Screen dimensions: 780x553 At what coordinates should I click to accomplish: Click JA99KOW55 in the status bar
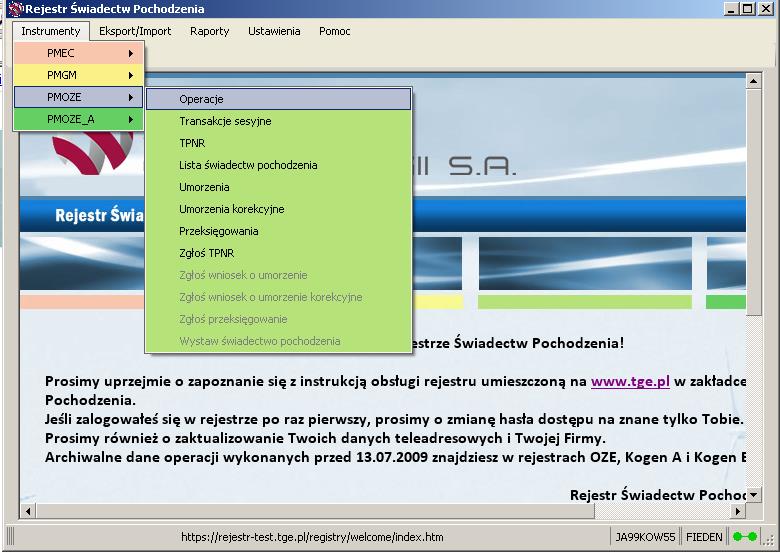(x=645, y=537)
